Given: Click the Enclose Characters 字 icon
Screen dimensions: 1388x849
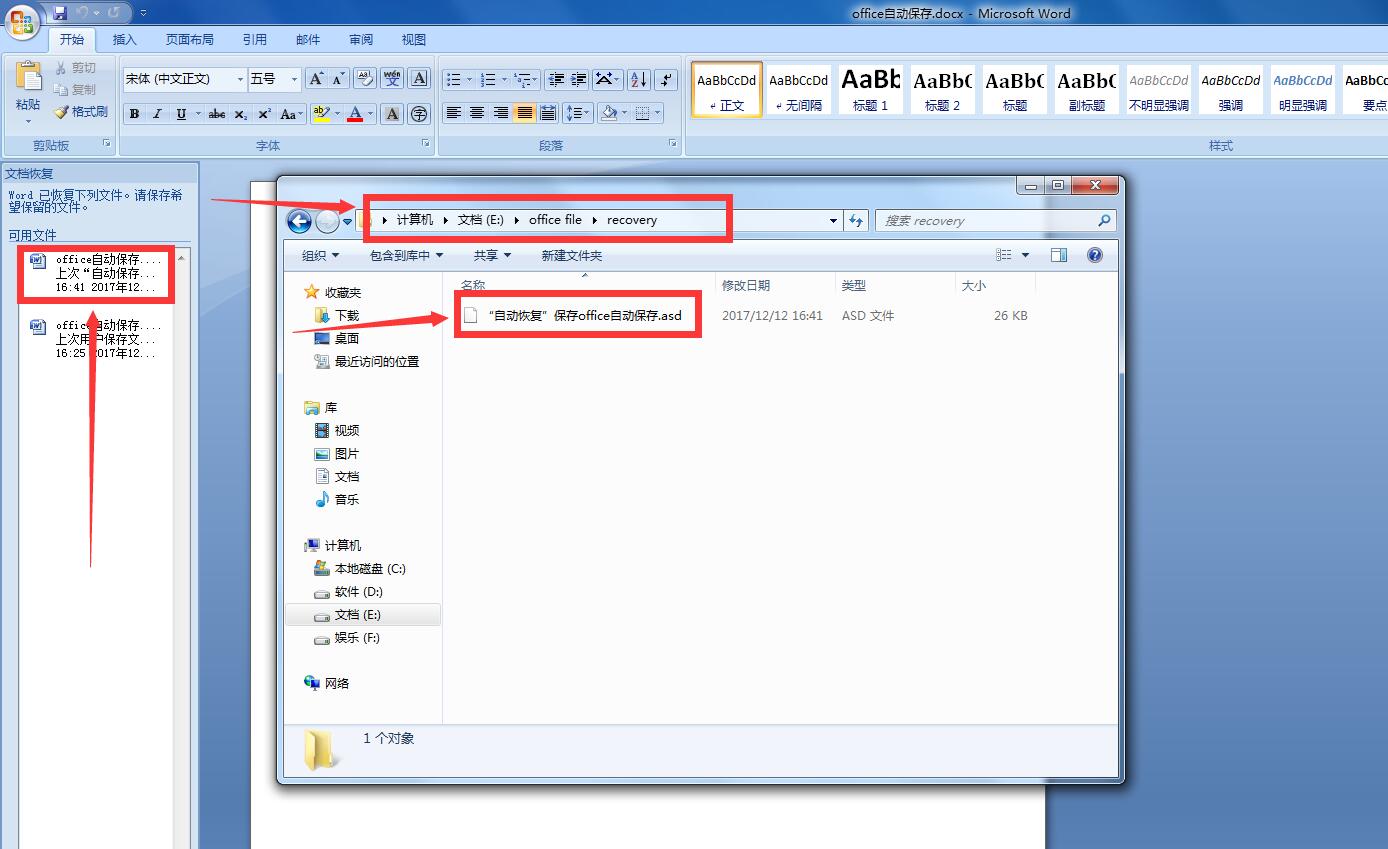Looking at the screenshot, I should point(420,114).
